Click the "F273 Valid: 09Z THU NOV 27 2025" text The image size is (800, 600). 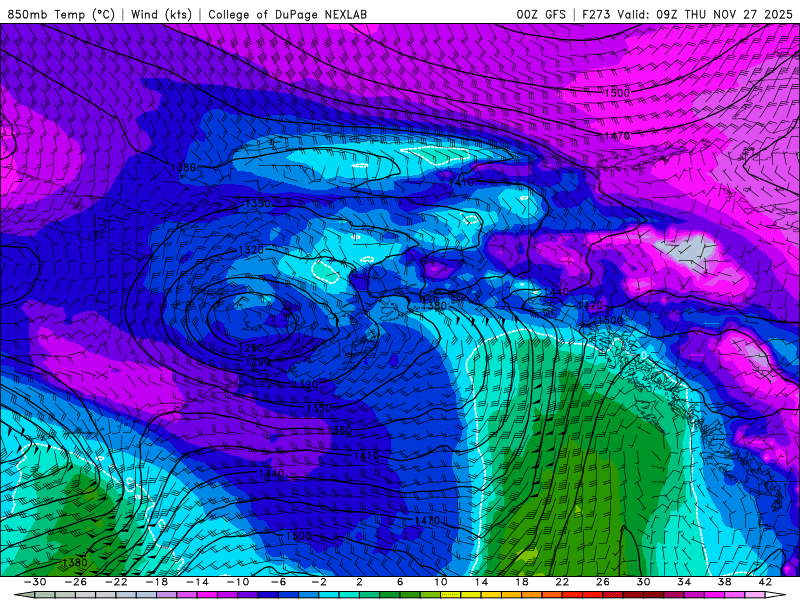(x=687, y=14)
